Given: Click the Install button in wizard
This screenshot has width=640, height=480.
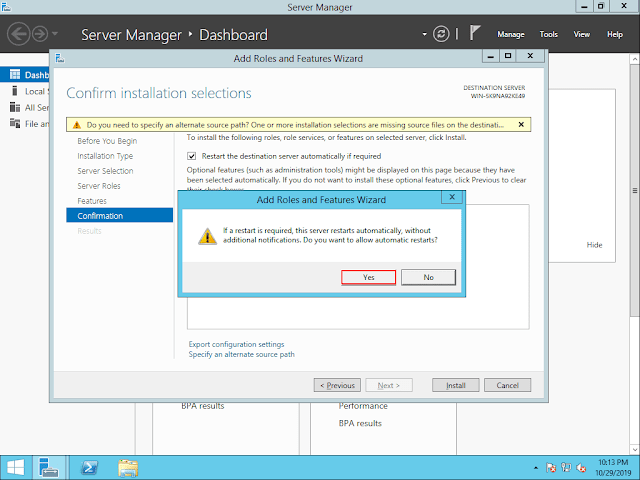Looking at the screenshot, I should point(456,385).
